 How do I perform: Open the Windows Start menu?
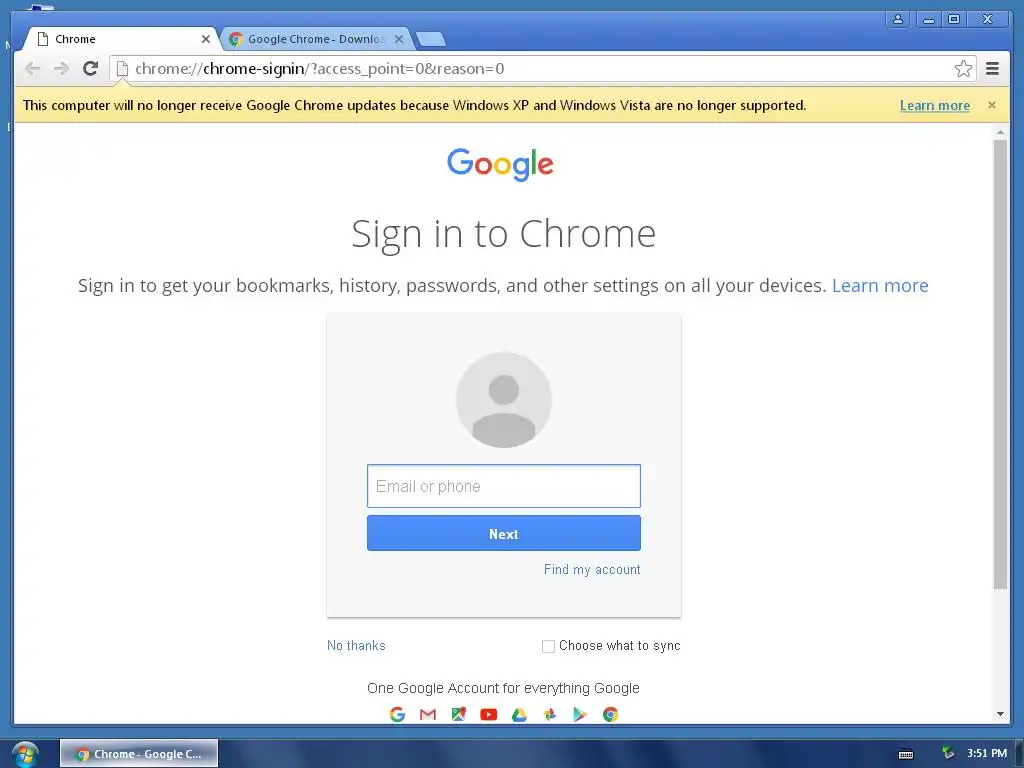[25, 754]
